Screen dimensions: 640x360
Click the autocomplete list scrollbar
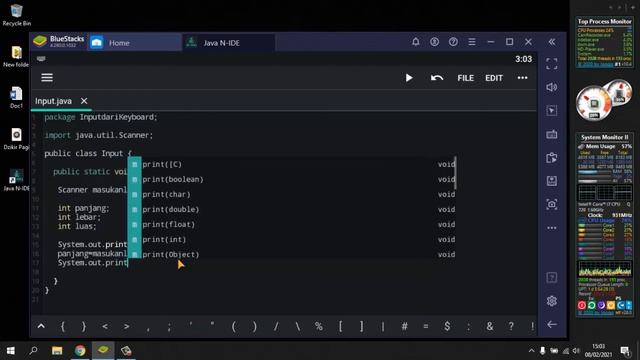tap(455, 172)
